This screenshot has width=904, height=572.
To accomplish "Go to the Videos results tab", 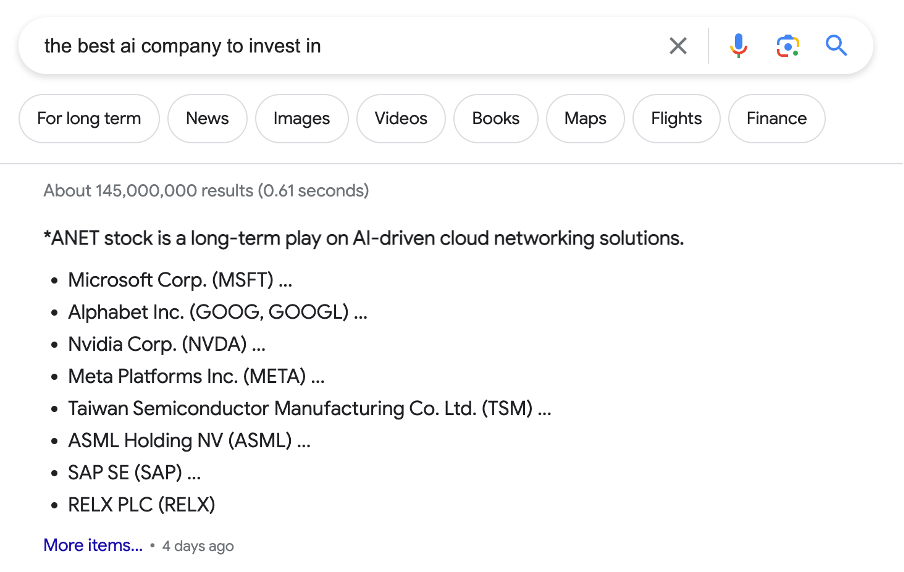I will tap(401, 118).
